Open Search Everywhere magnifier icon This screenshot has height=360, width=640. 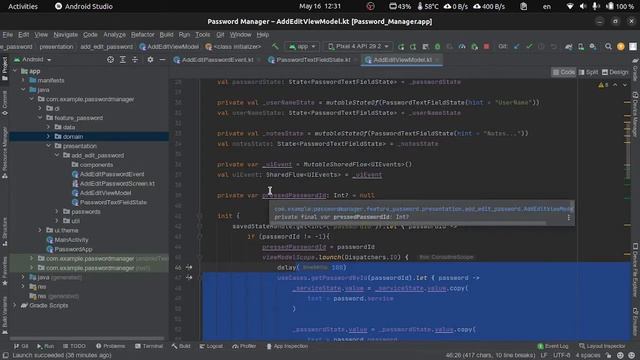pos(608,47)
